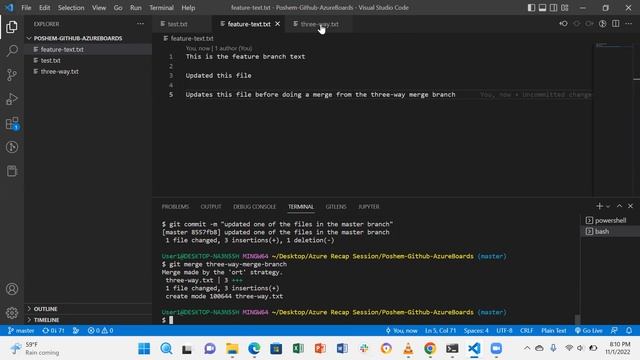Split the editor to the right
Image resolution: width=640 pixels, height=360 pixels.
click(x=616, y=24)
